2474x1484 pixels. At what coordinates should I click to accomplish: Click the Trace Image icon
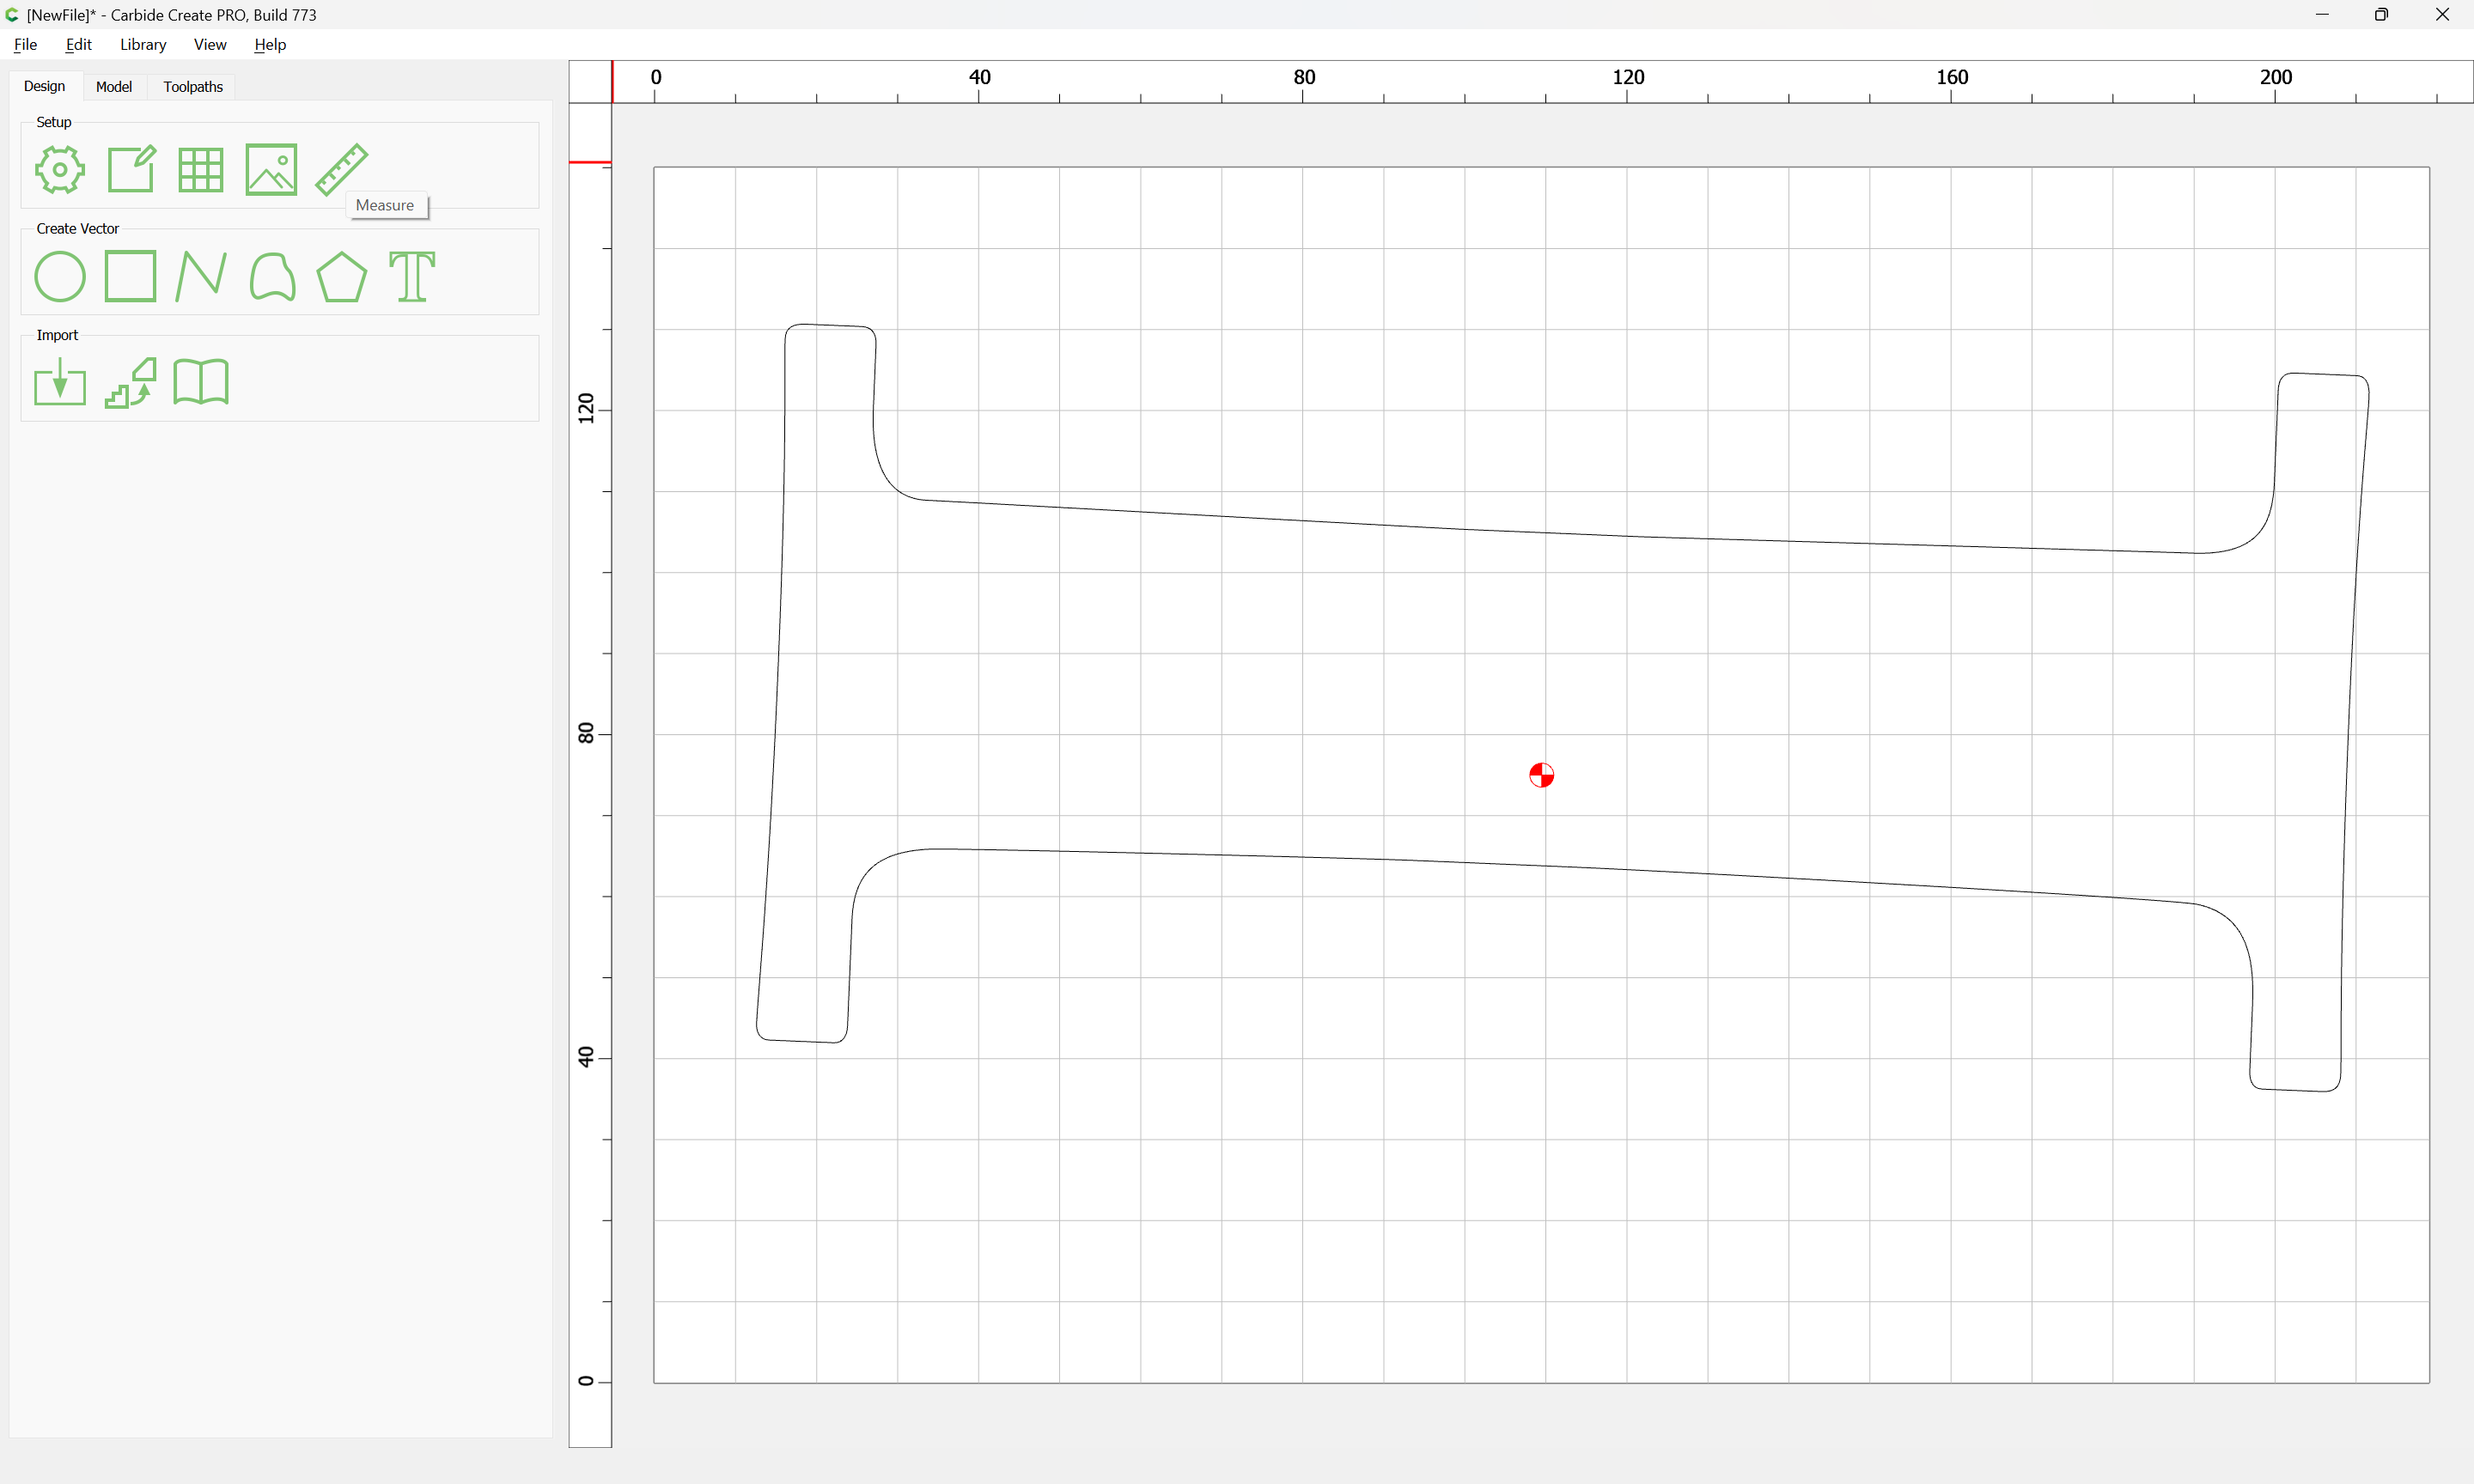pyautogui.click(x=131, y=382)
